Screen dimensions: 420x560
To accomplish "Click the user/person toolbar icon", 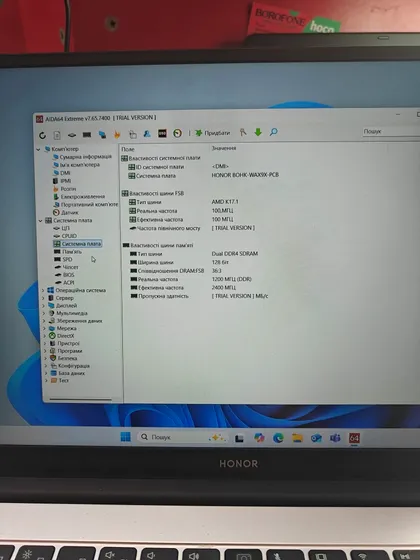I will click(x=147, y=134).
